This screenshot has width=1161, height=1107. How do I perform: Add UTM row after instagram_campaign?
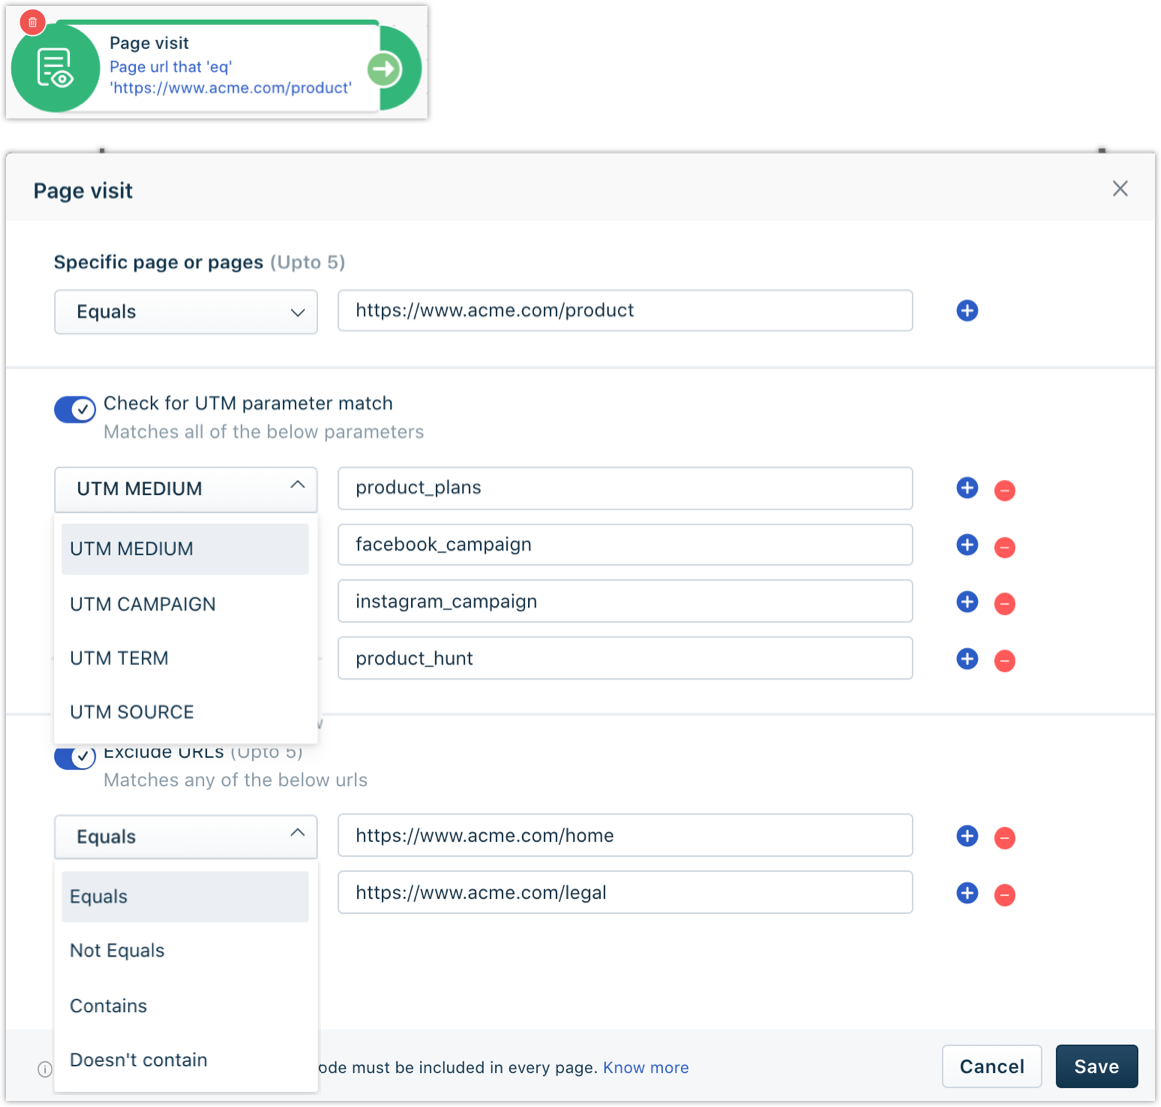[x=967, y=601]
